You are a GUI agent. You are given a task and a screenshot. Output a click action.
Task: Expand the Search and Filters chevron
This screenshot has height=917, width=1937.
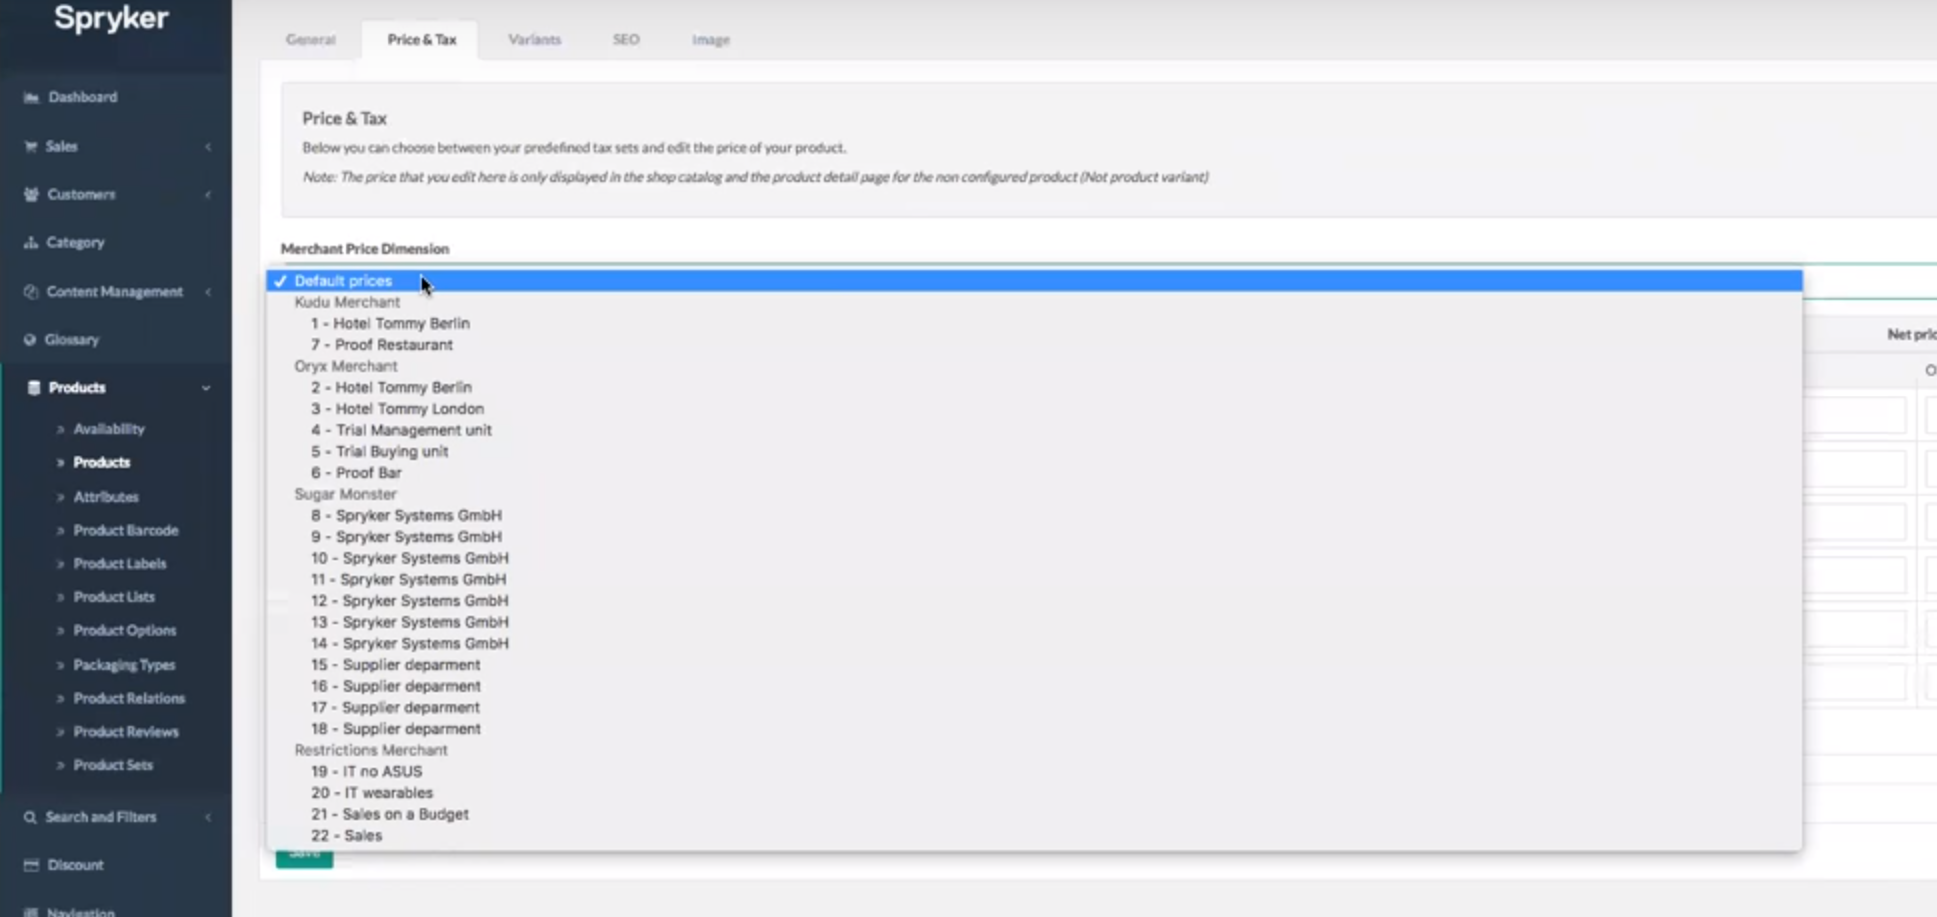pyautogui.click(x=208, y=818)
